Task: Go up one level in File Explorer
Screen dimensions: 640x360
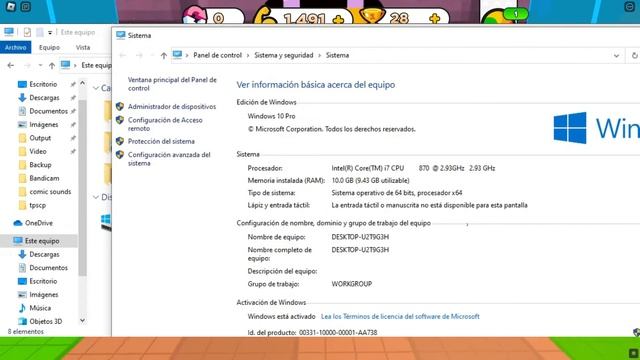Action: pos(52,65)
